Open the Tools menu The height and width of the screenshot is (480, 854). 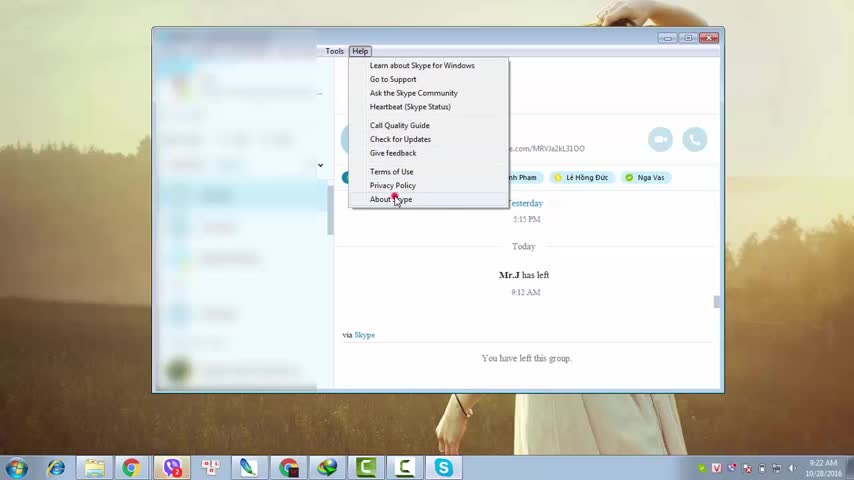point(334,51)
